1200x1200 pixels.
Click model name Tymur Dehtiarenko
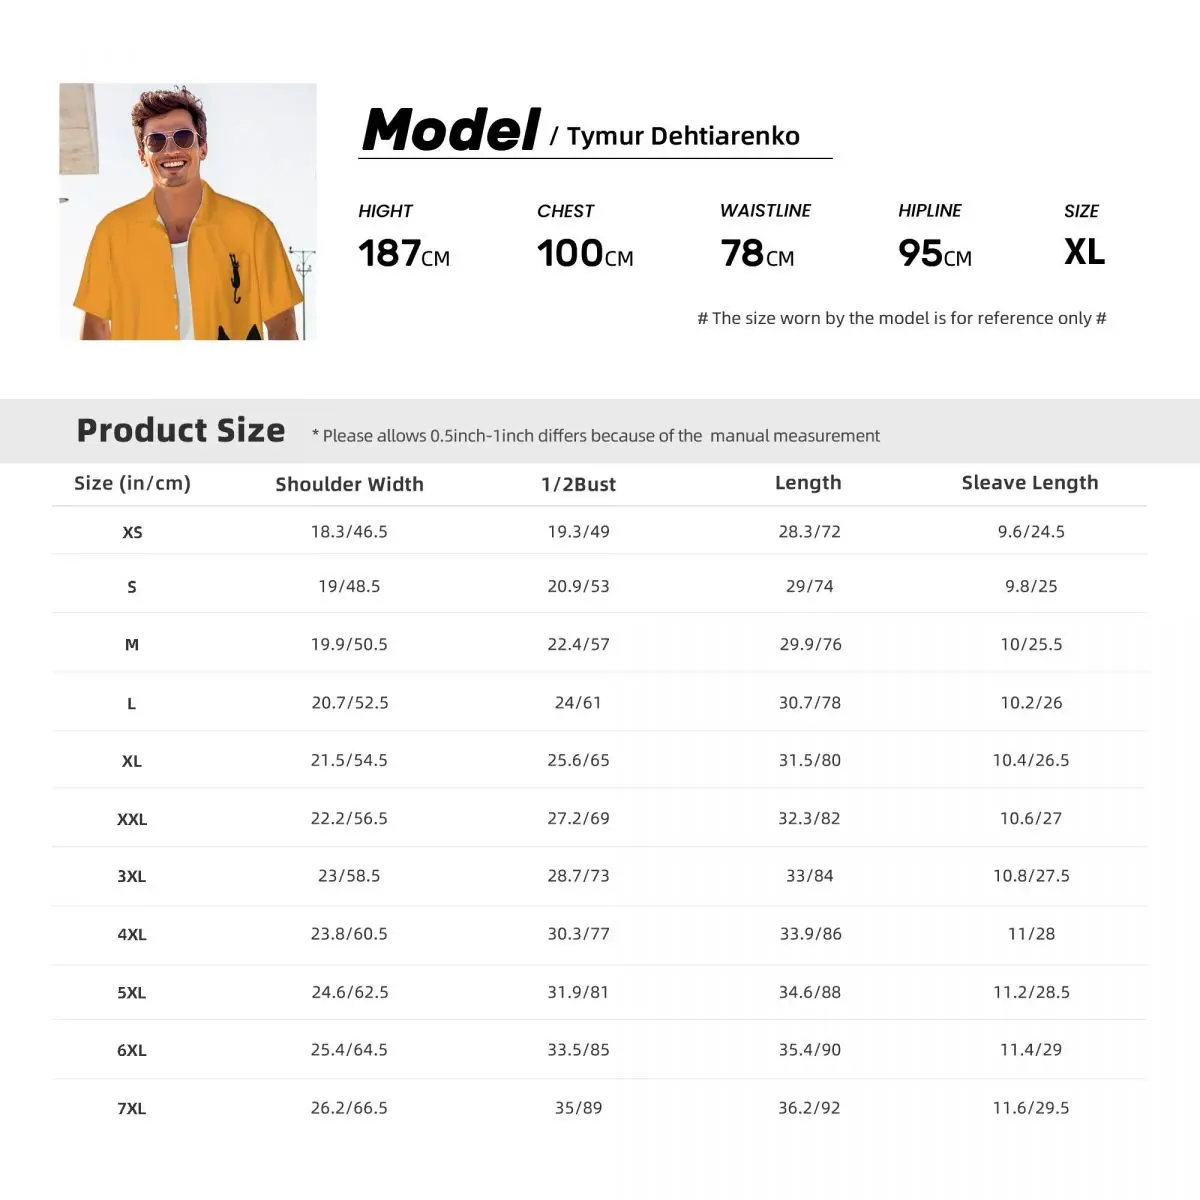click(x=683, y=136)
